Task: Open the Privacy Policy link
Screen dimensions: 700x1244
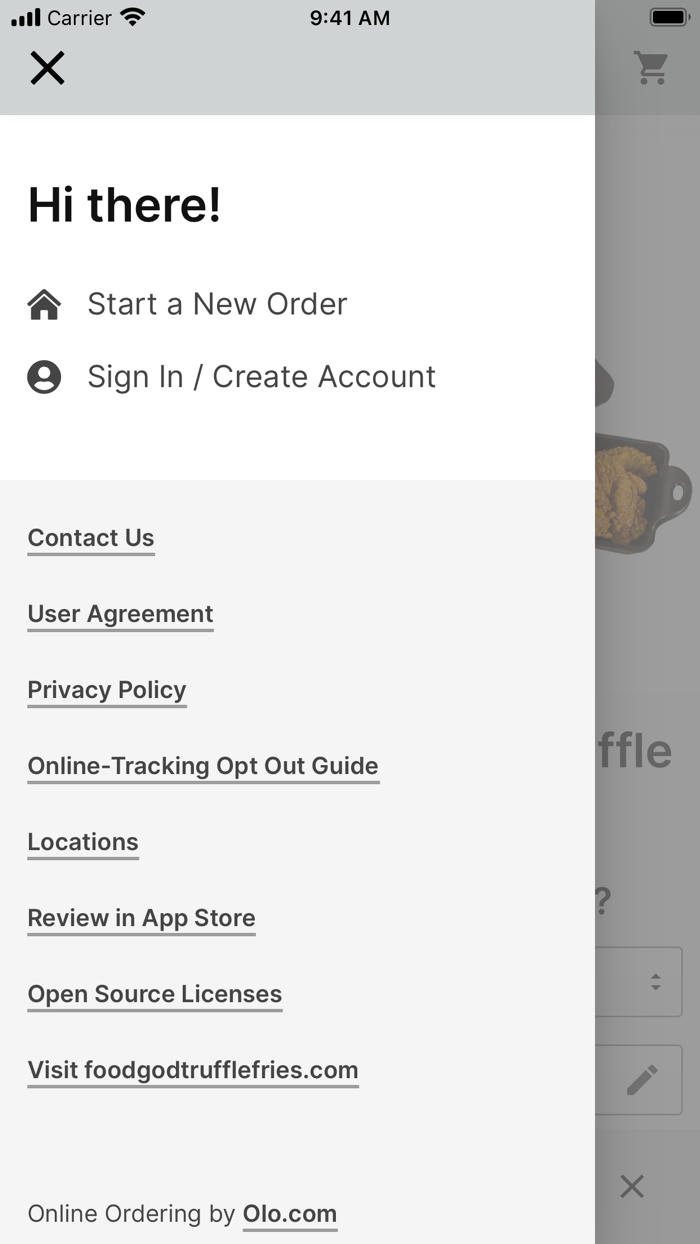Action: point(107,690)
